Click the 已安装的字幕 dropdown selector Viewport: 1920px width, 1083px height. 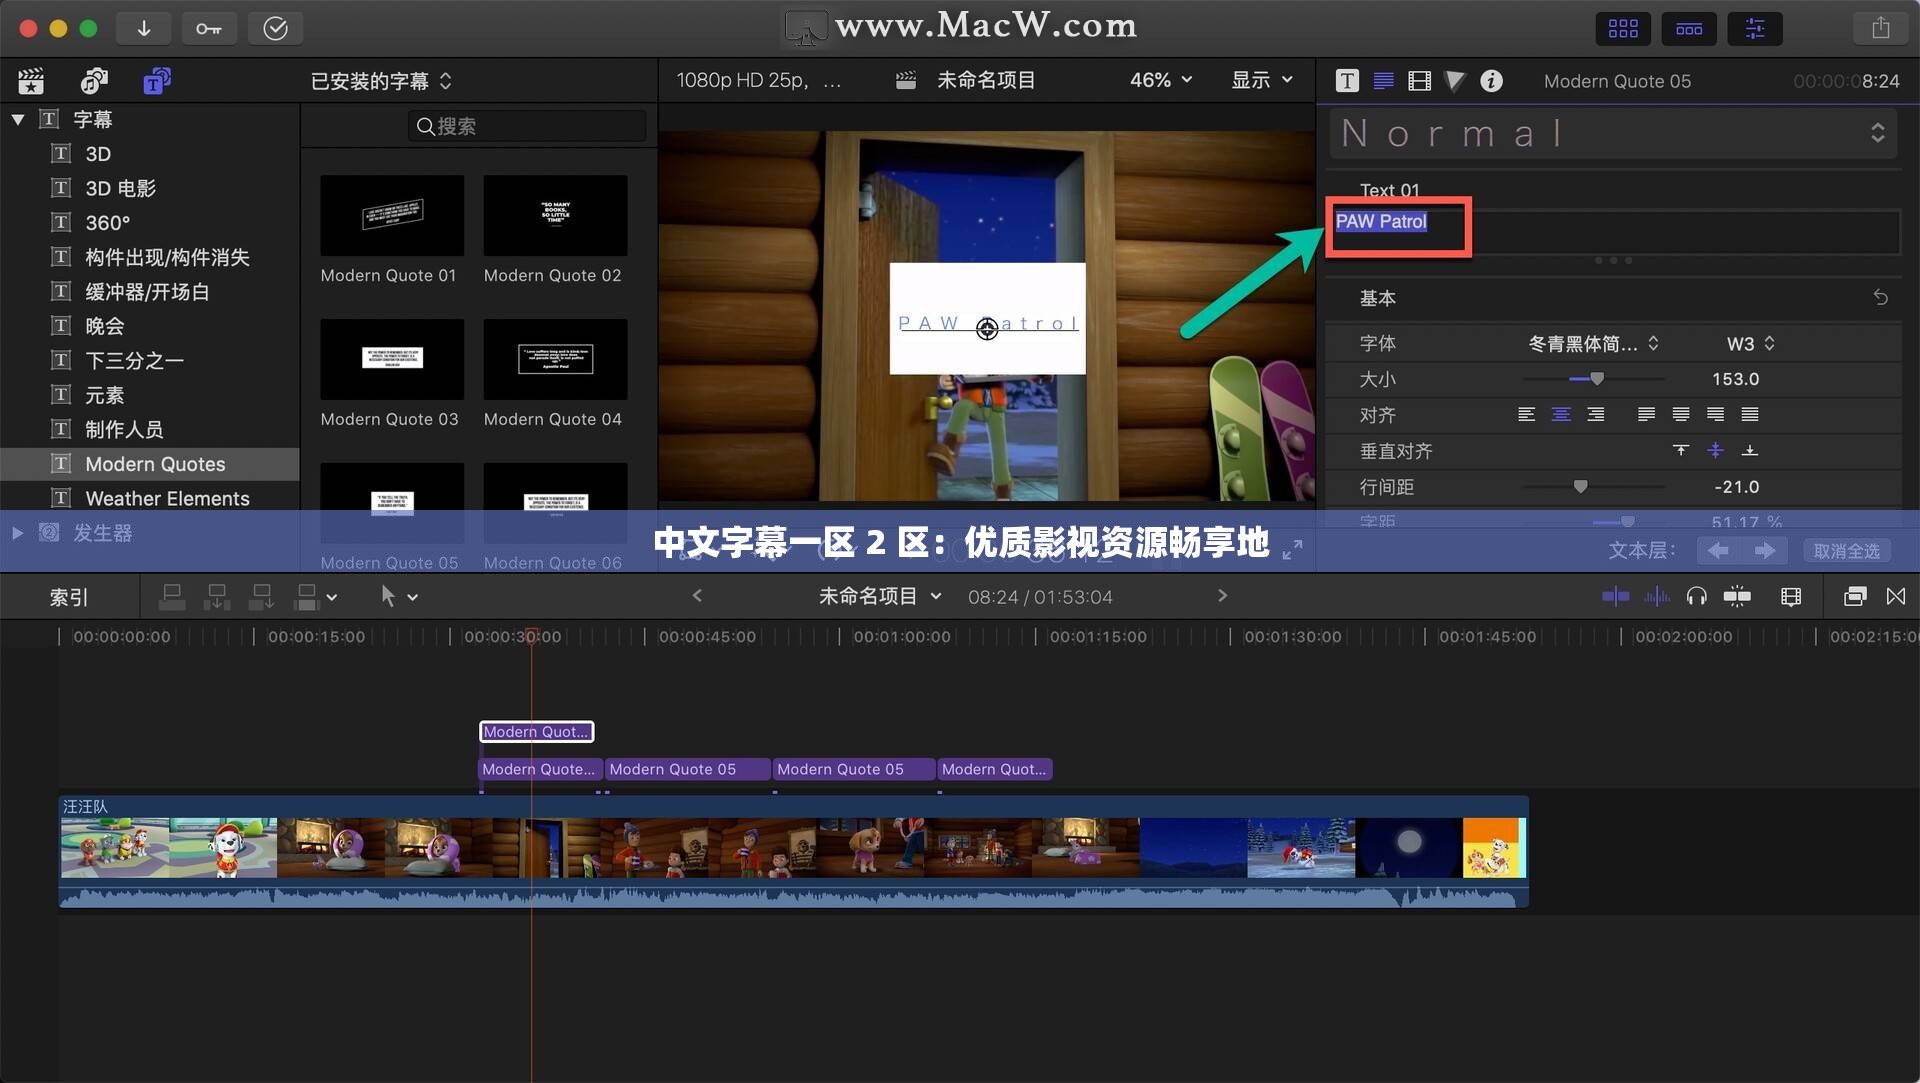coord(380,80)
